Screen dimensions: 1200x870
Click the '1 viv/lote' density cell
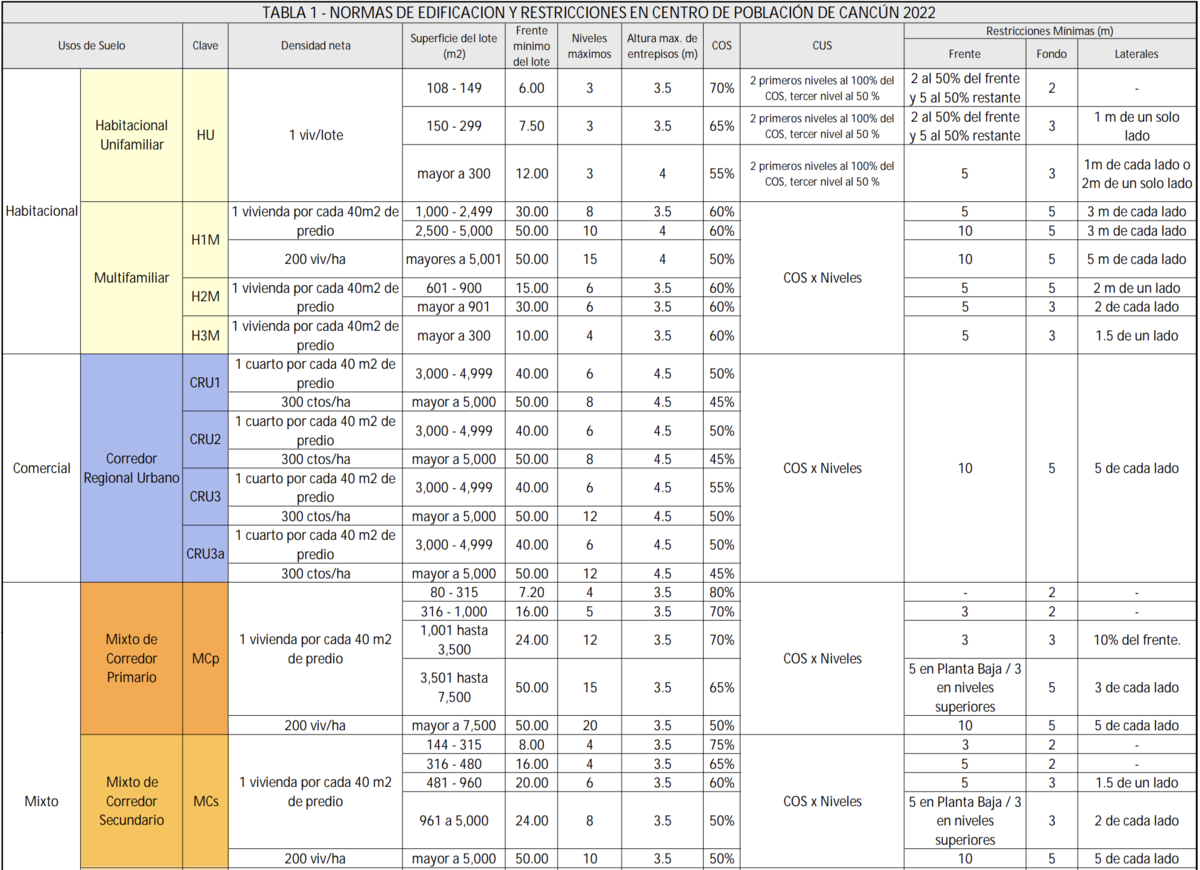click(x=315, y=135)
